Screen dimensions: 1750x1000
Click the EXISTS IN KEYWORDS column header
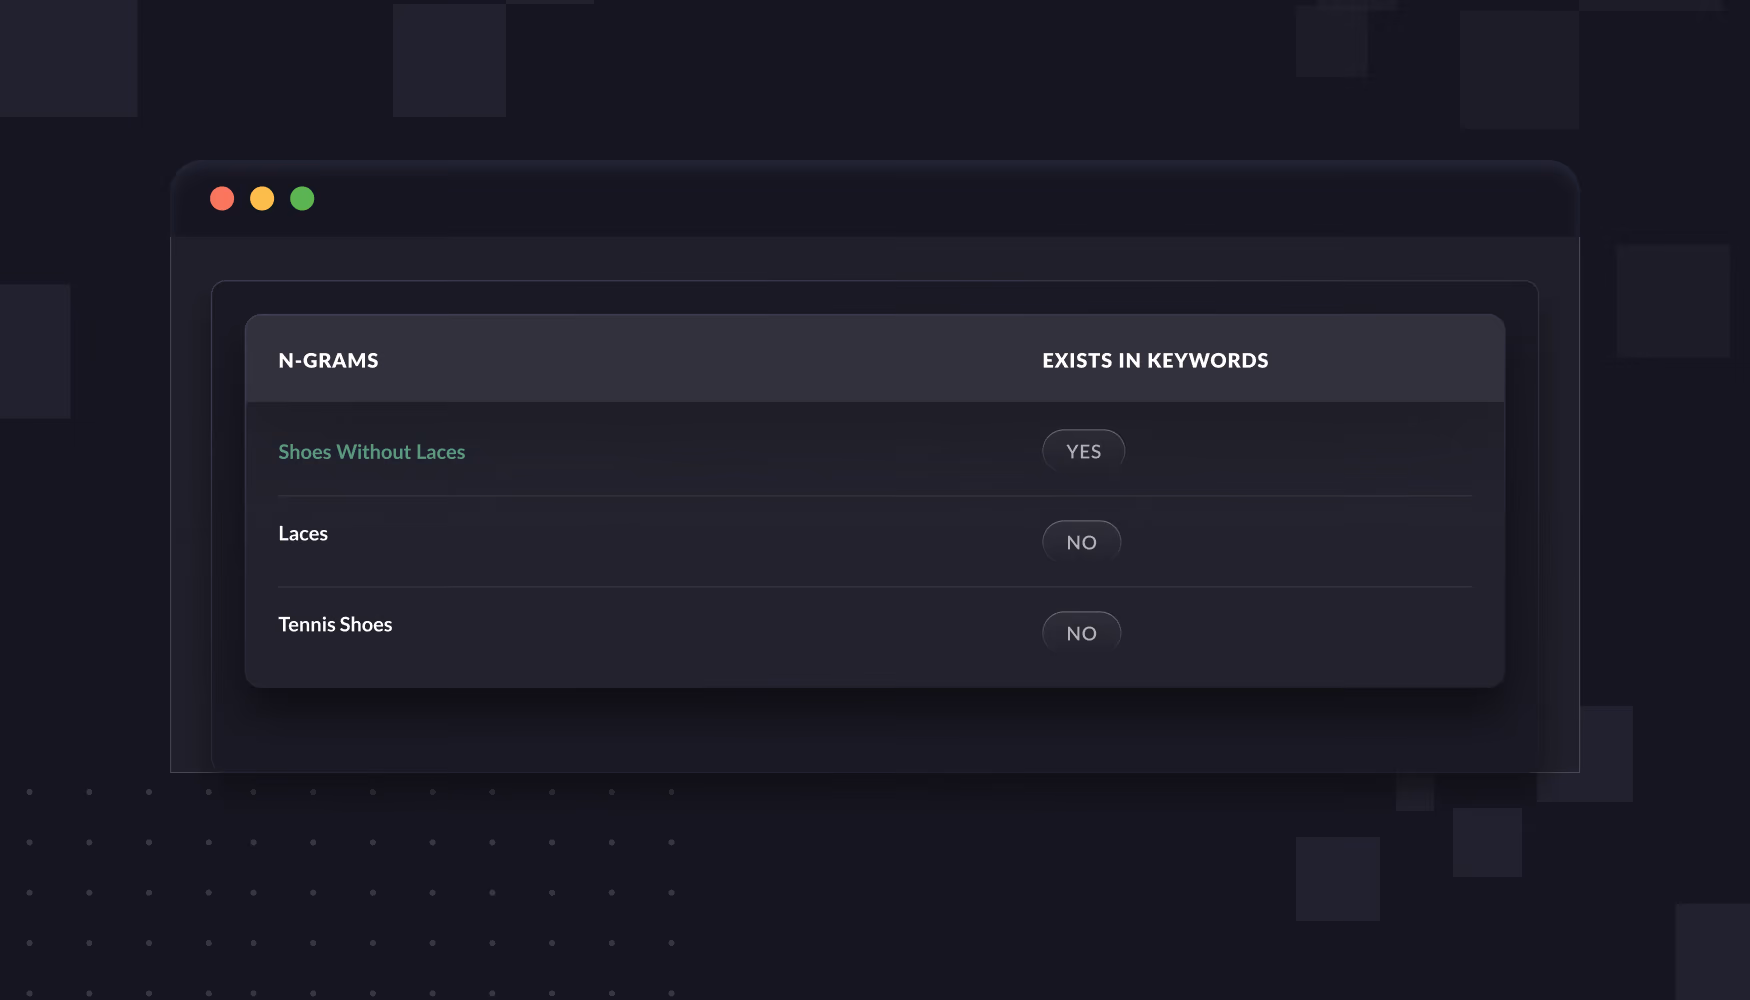point(1155,361)
